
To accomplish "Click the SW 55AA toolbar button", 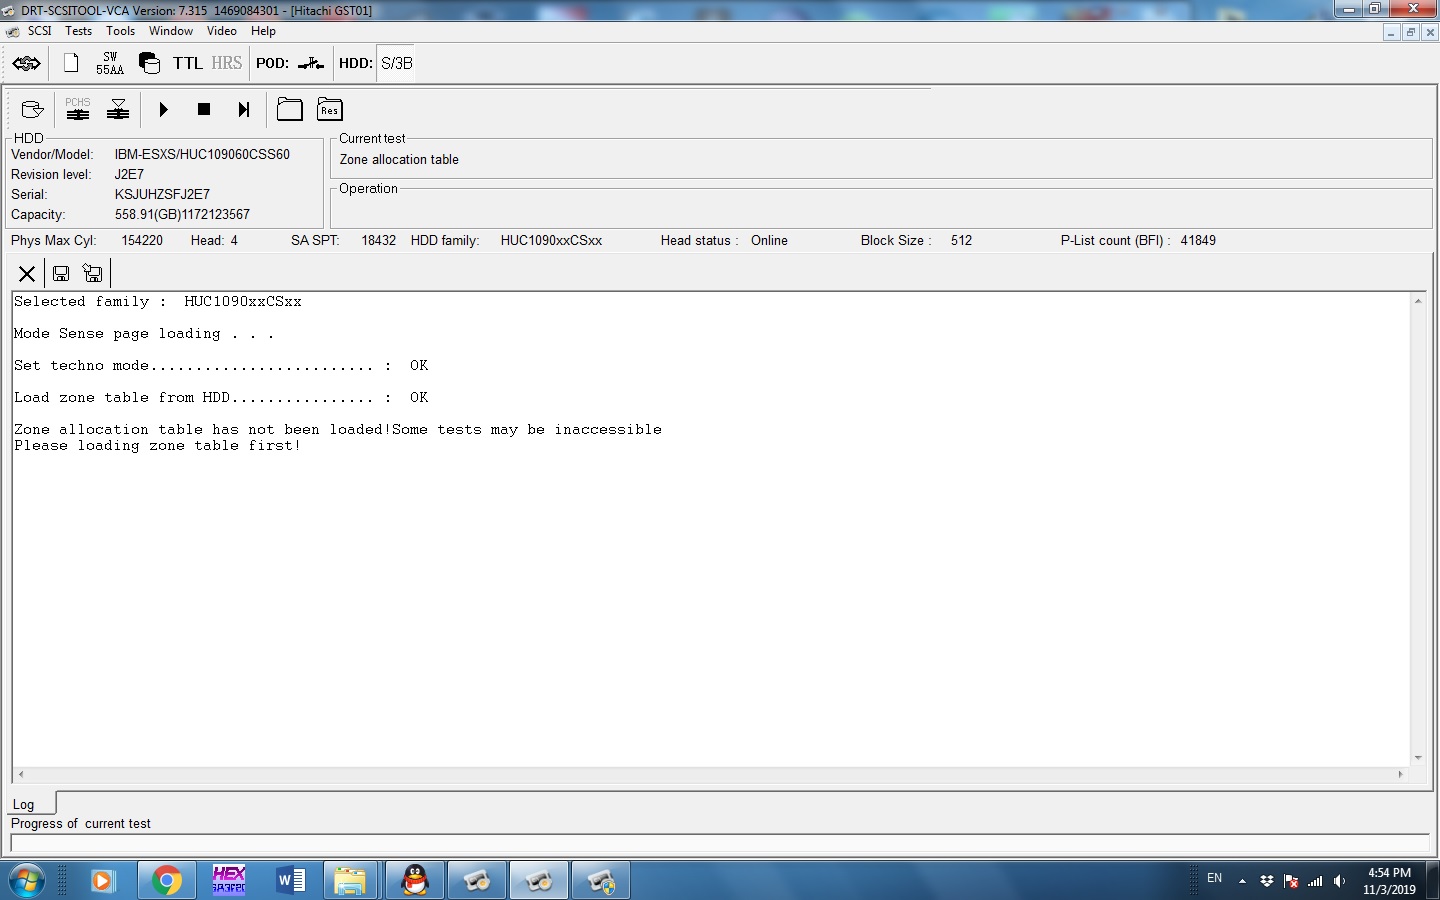I will click(x=110, y=63).
